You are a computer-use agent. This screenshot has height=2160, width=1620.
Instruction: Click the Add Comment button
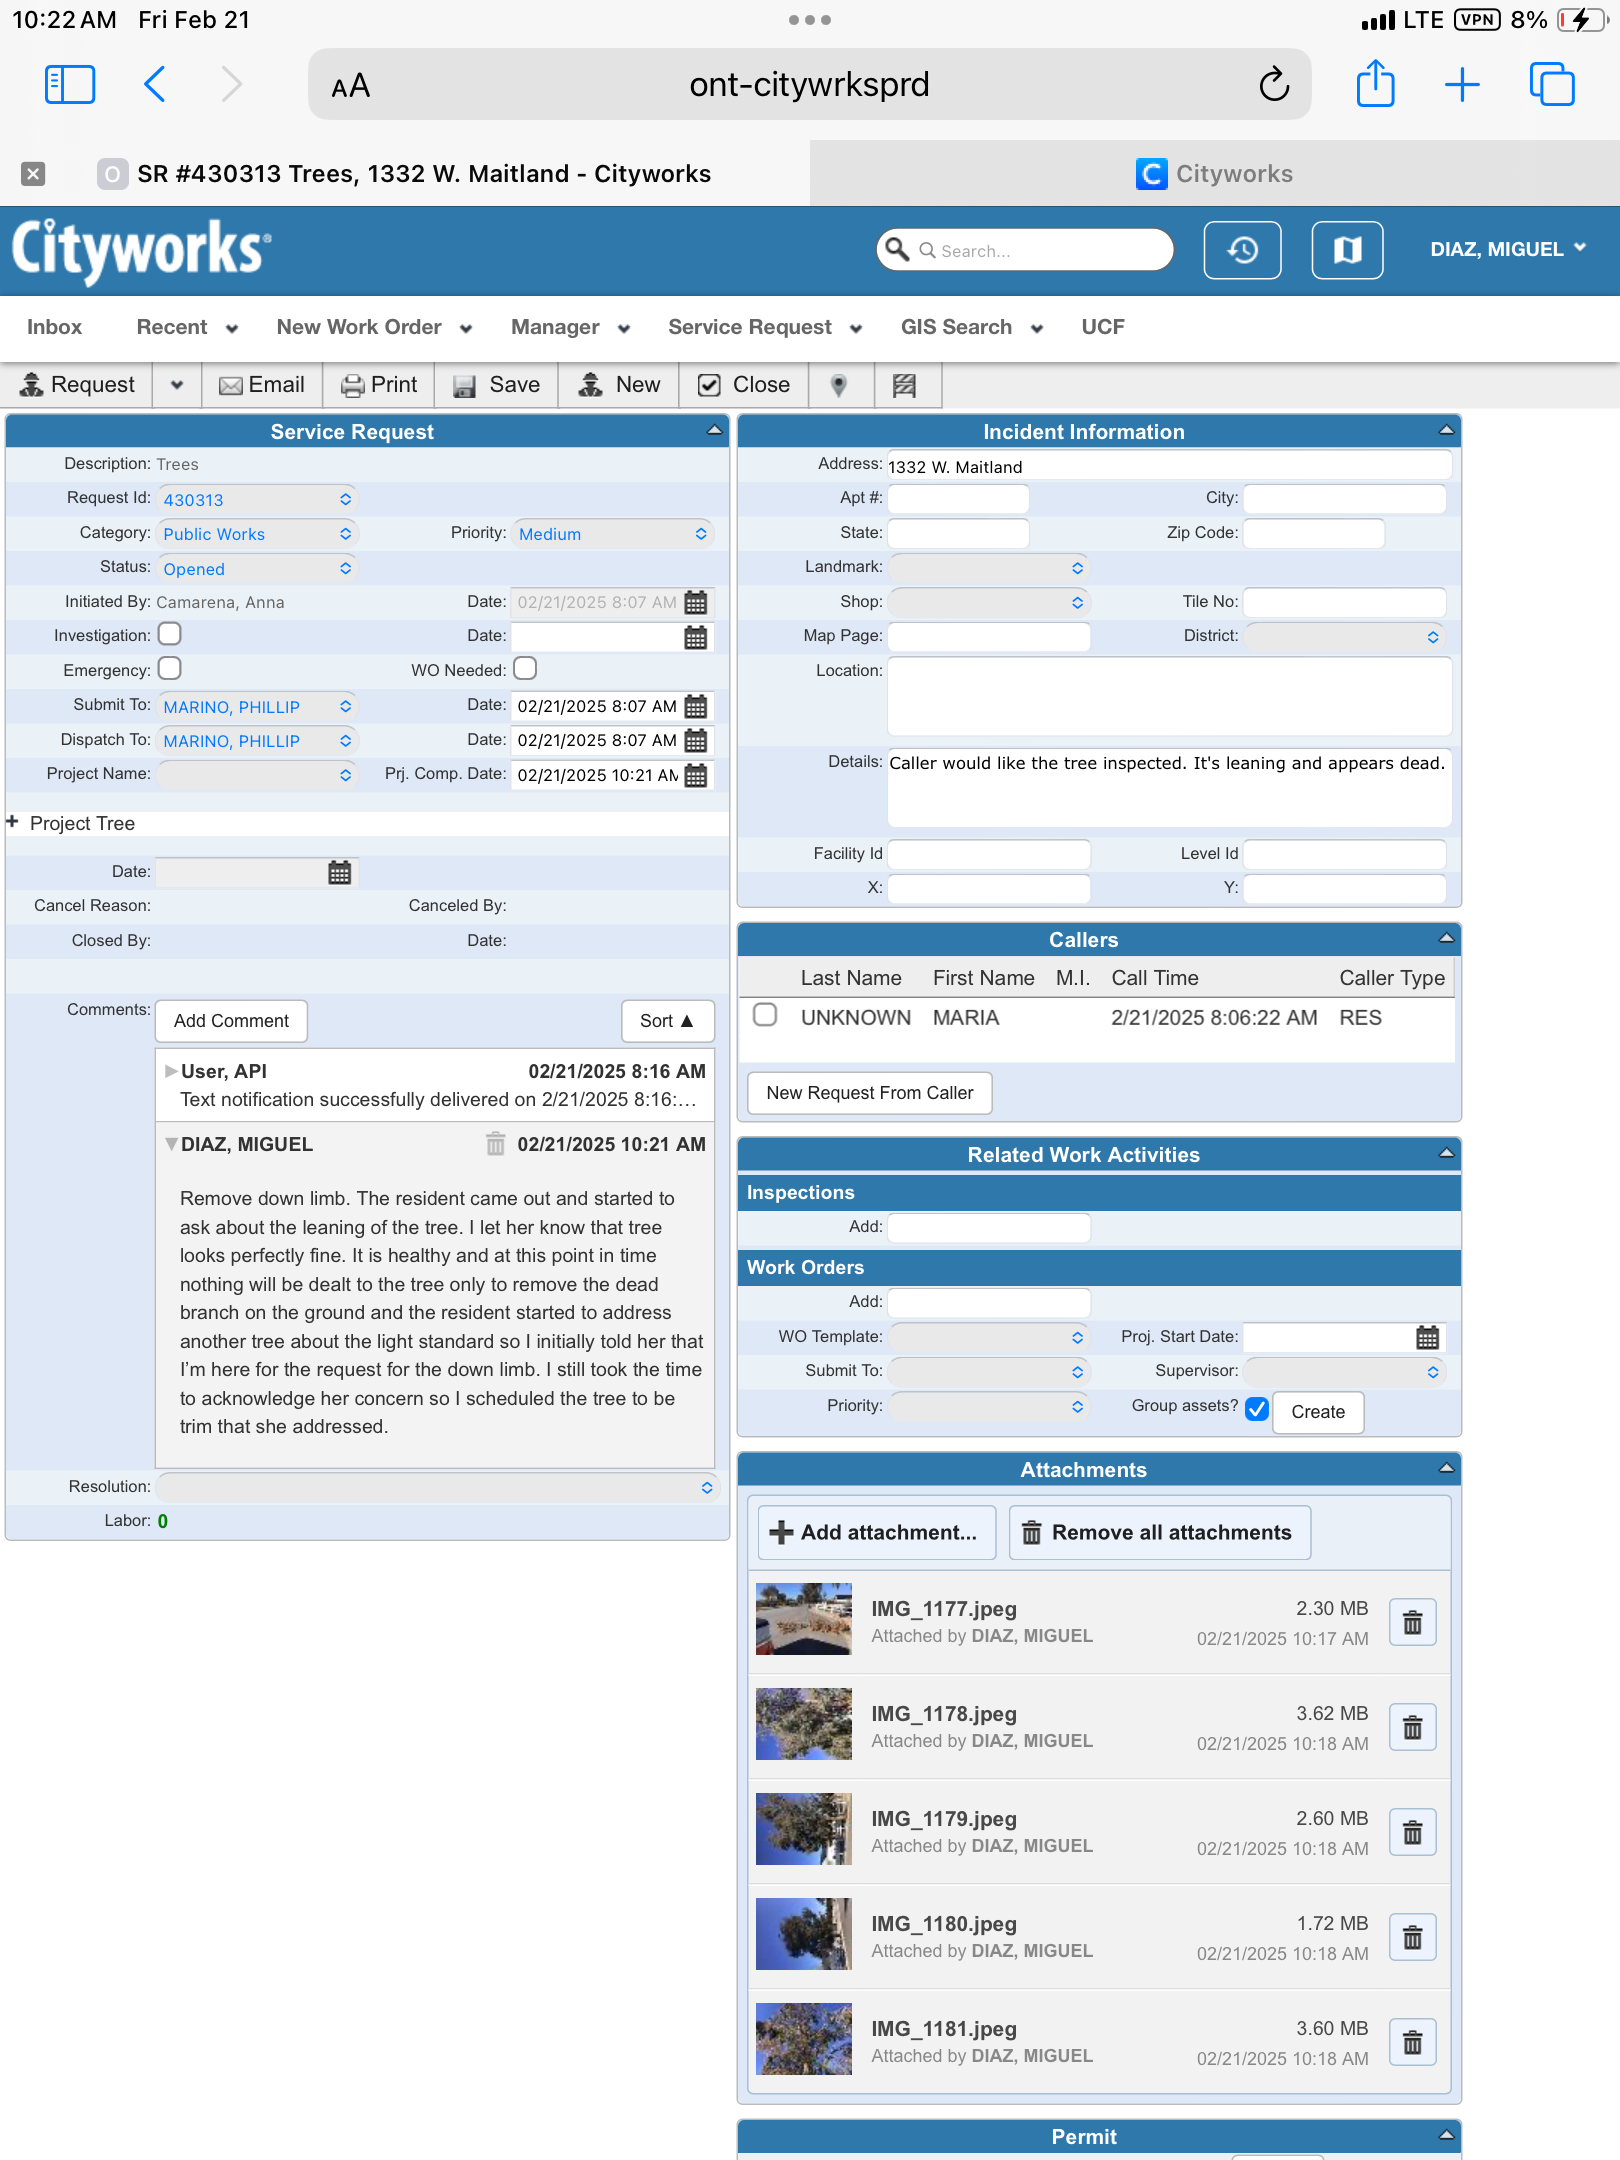[231, 1021]
